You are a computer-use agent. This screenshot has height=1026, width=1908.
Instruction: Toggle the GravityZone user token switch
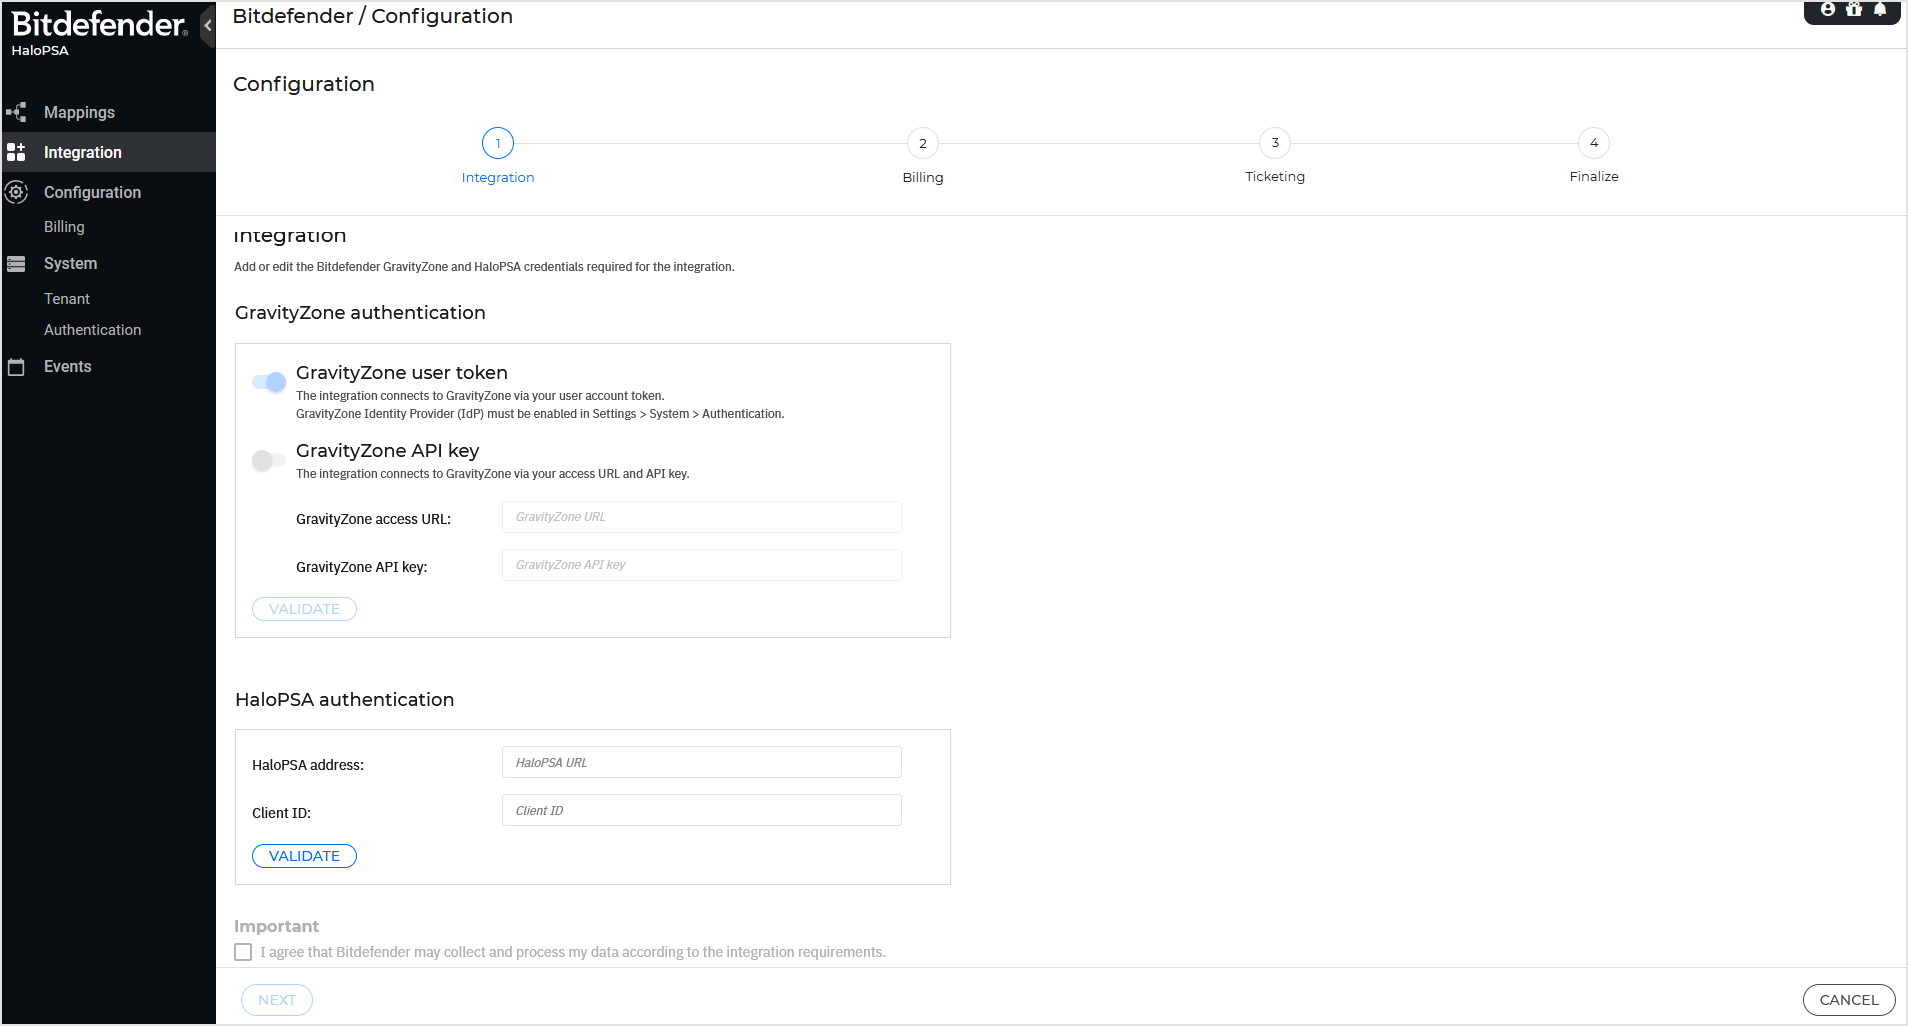[269, 382]
